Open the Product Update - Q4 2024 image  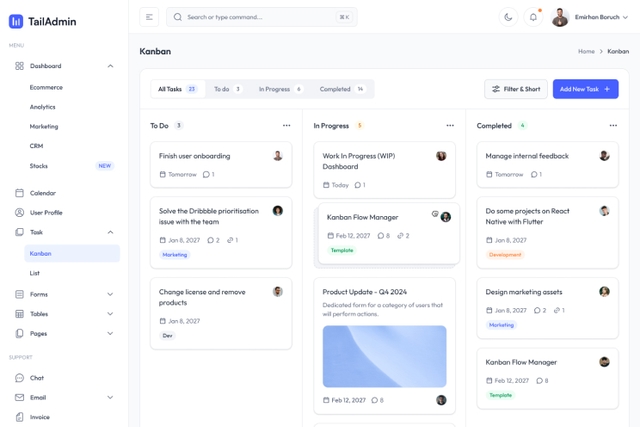pos(384,356)
